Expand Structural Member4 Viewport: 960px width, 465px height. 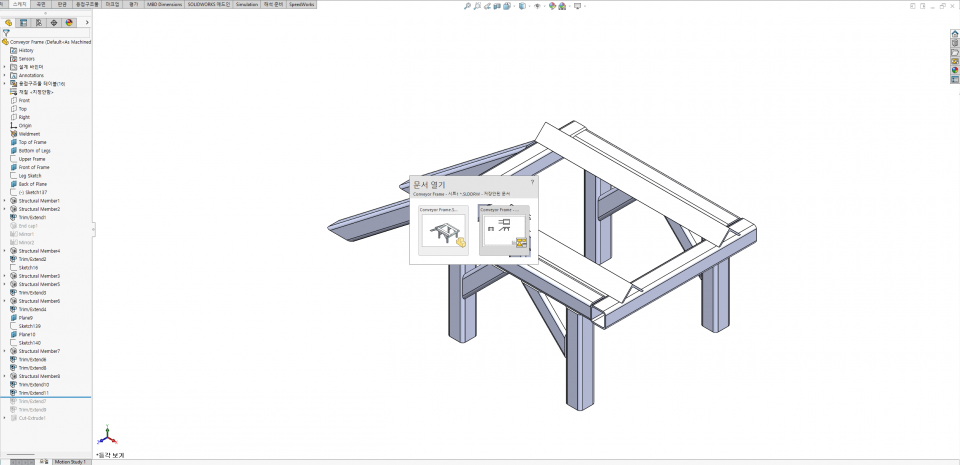pos(5,251)
